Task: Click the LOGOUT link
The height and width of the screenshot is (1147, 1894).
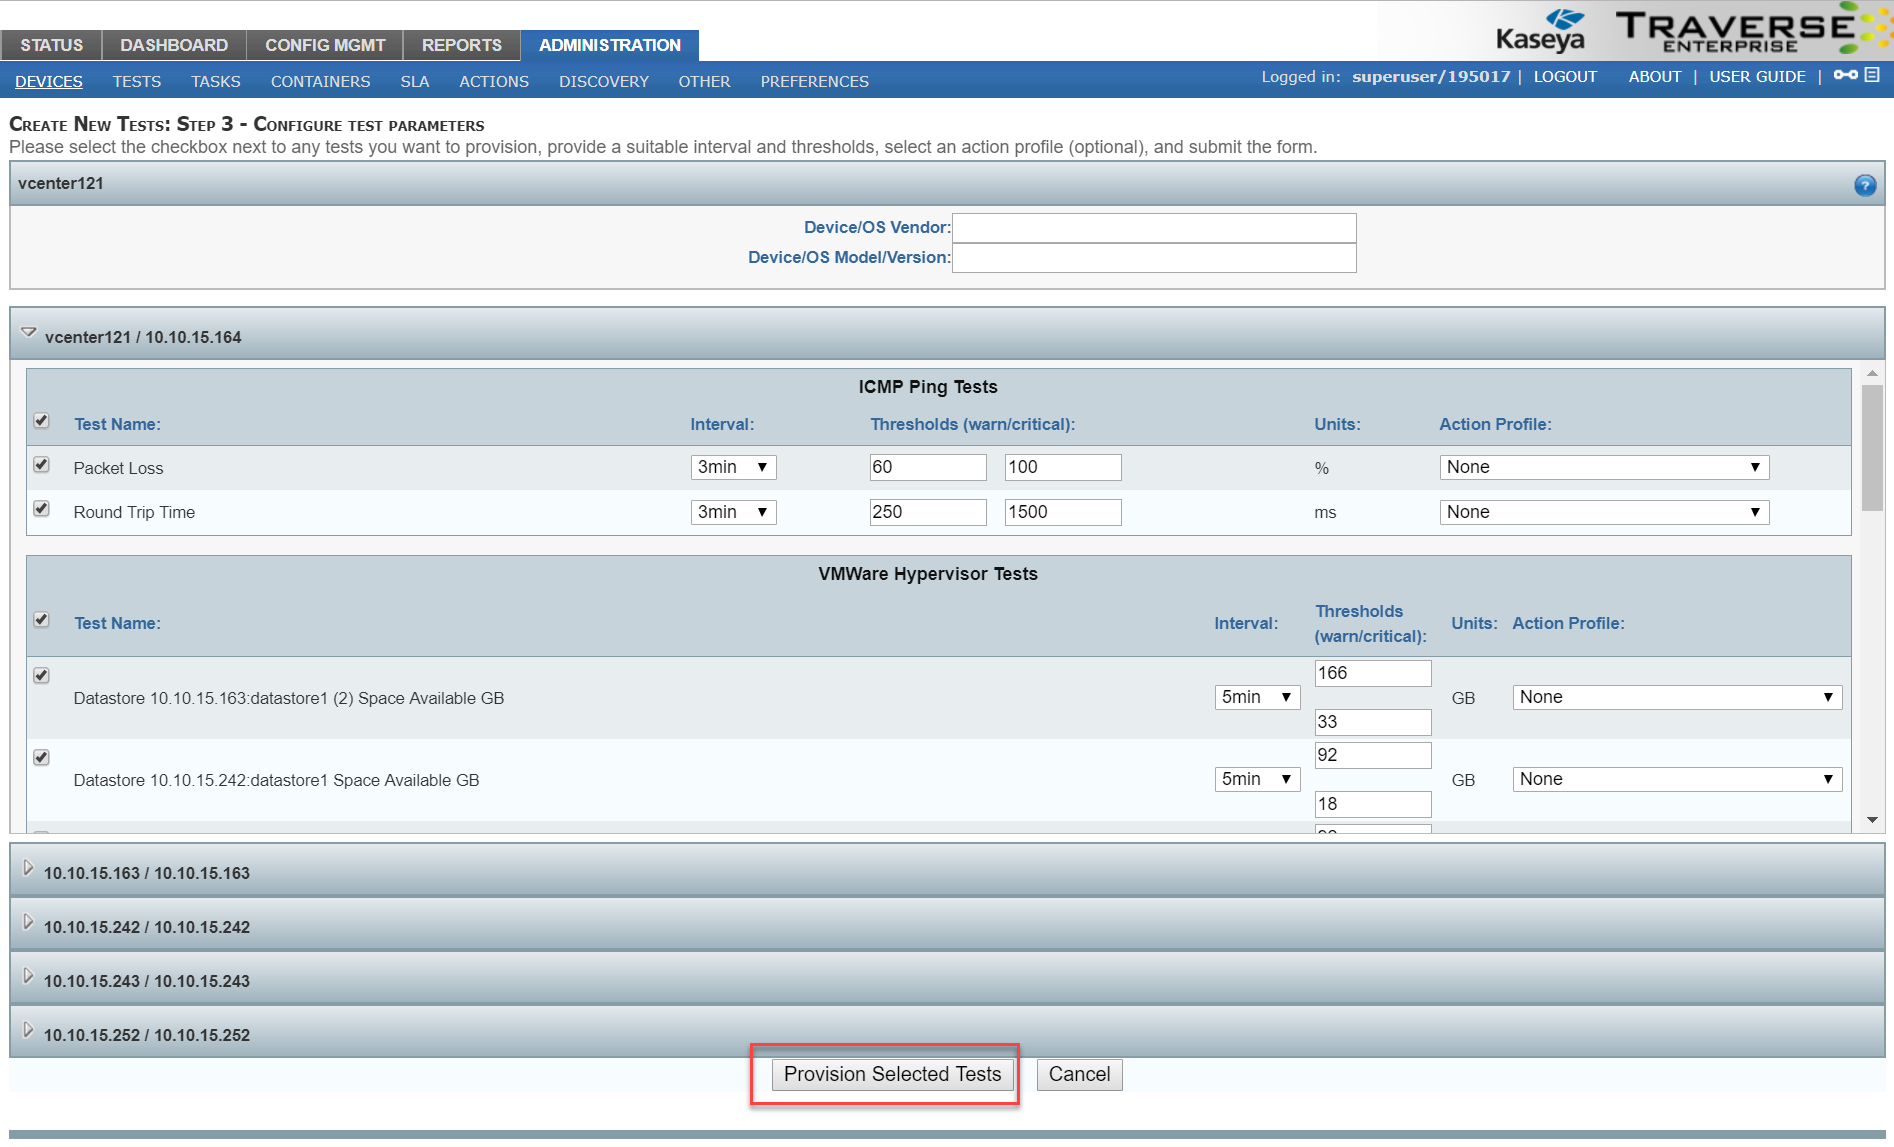Action: pos(1565,76)
